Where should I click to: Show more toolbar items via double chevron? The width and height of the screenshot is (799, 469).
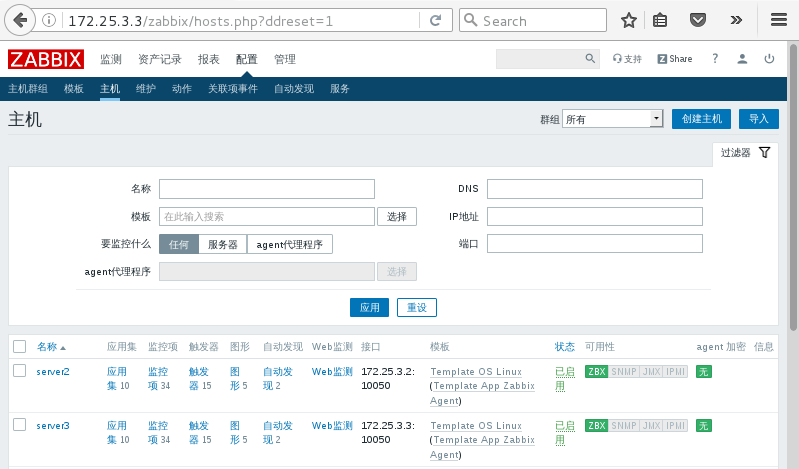pos(736,20)
